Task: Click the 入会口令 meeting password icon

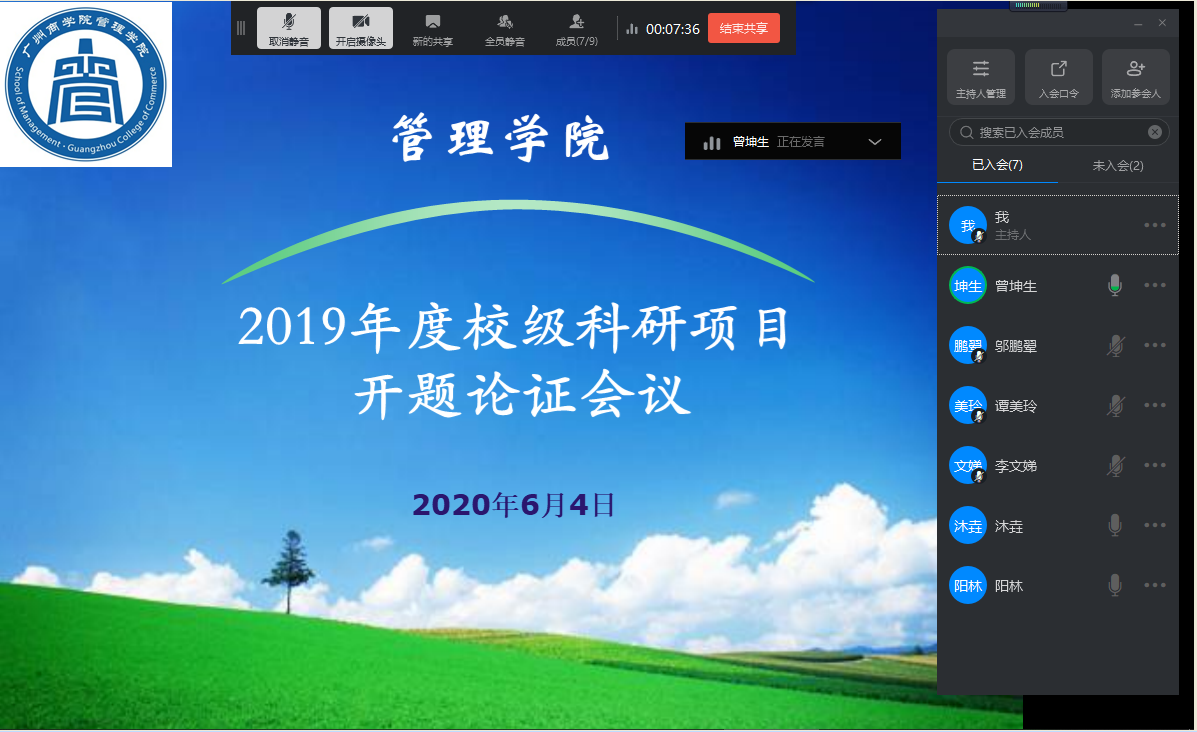Action: [x=1058, y=77]
